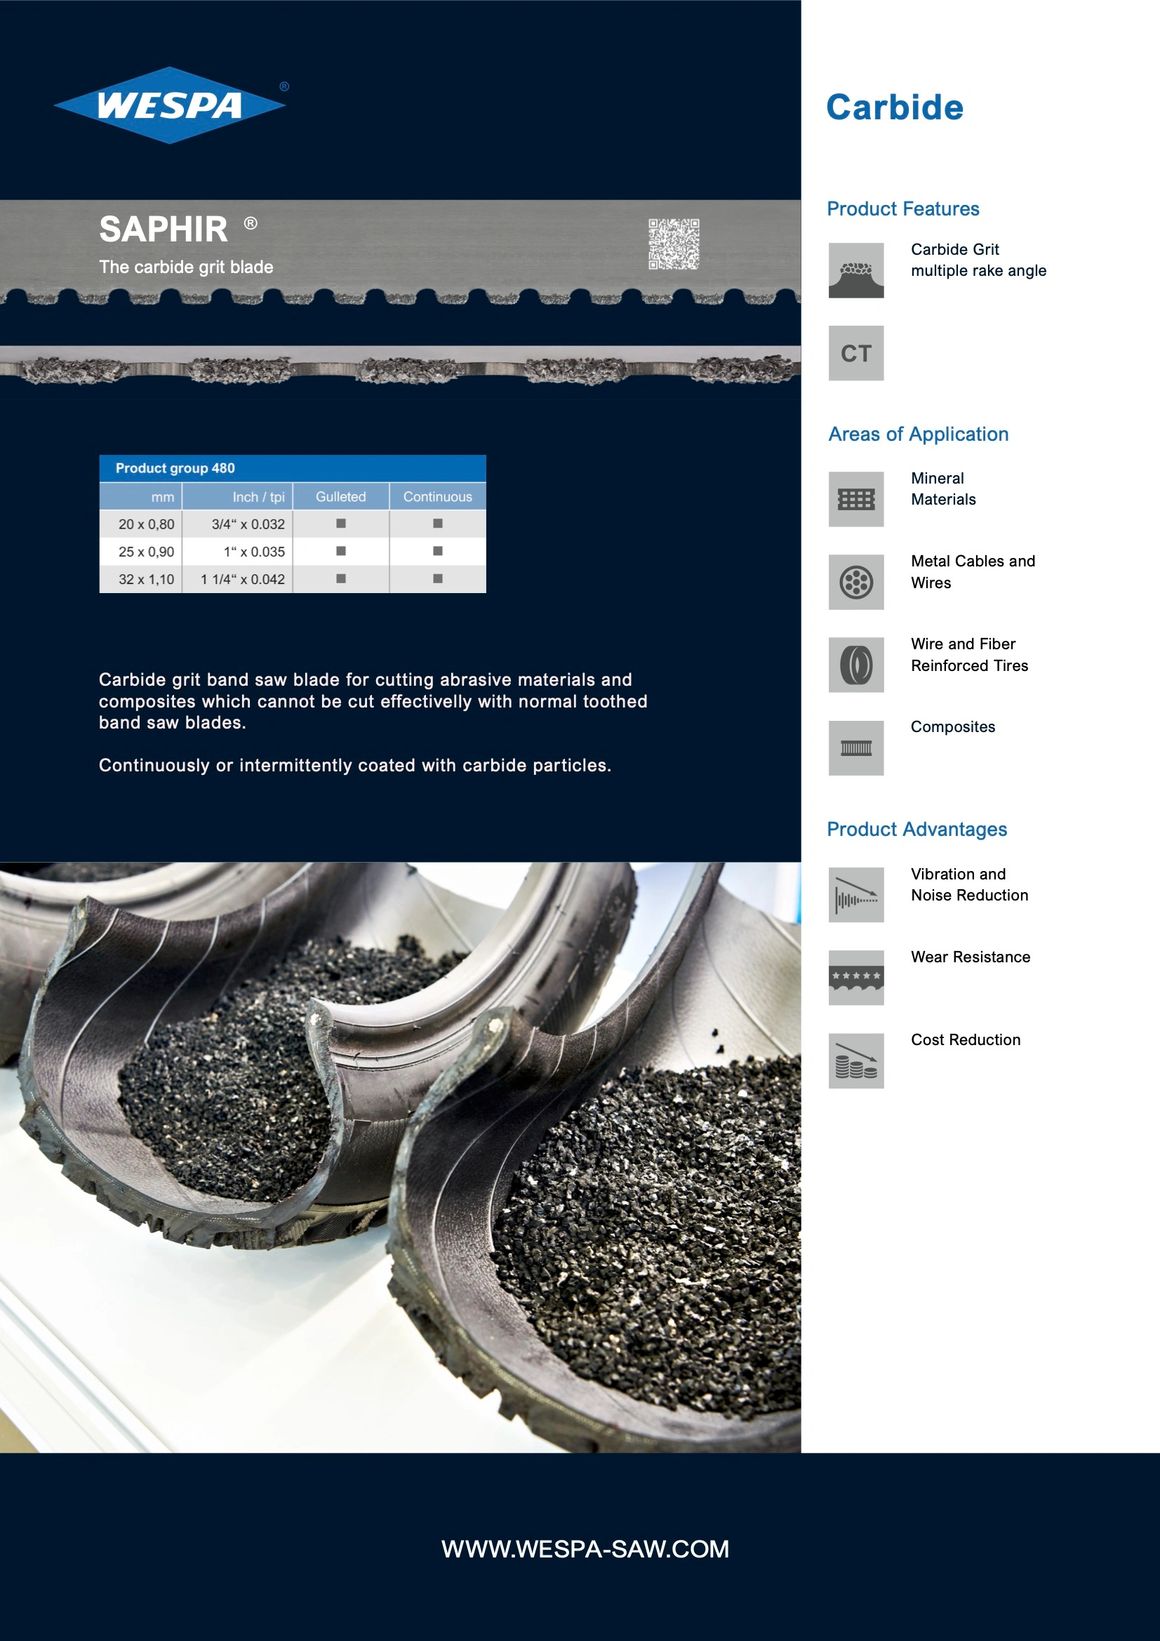The height and width of the screenshot is (1641, 1160).
Task: Click the gulleted saw blade image
Action: (400, 252)
